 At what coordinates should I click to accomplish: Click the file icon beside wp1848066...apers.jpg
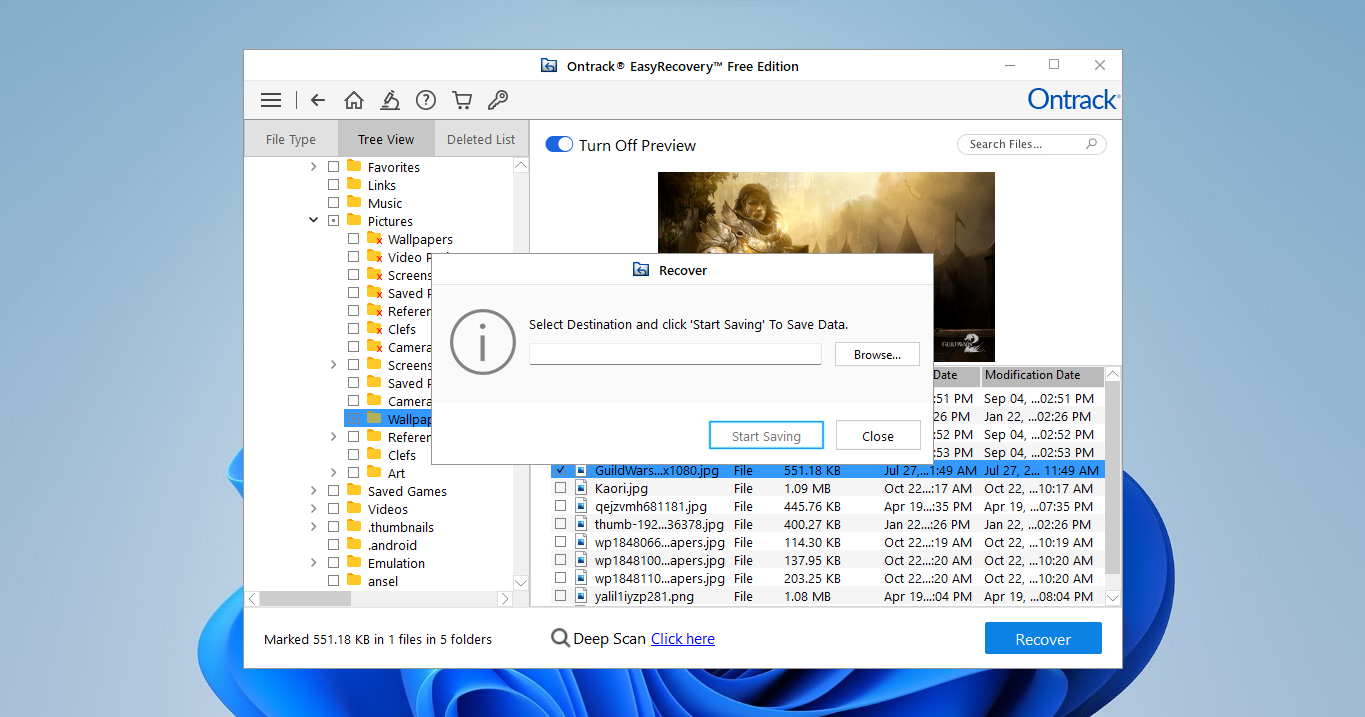[580, 542]
